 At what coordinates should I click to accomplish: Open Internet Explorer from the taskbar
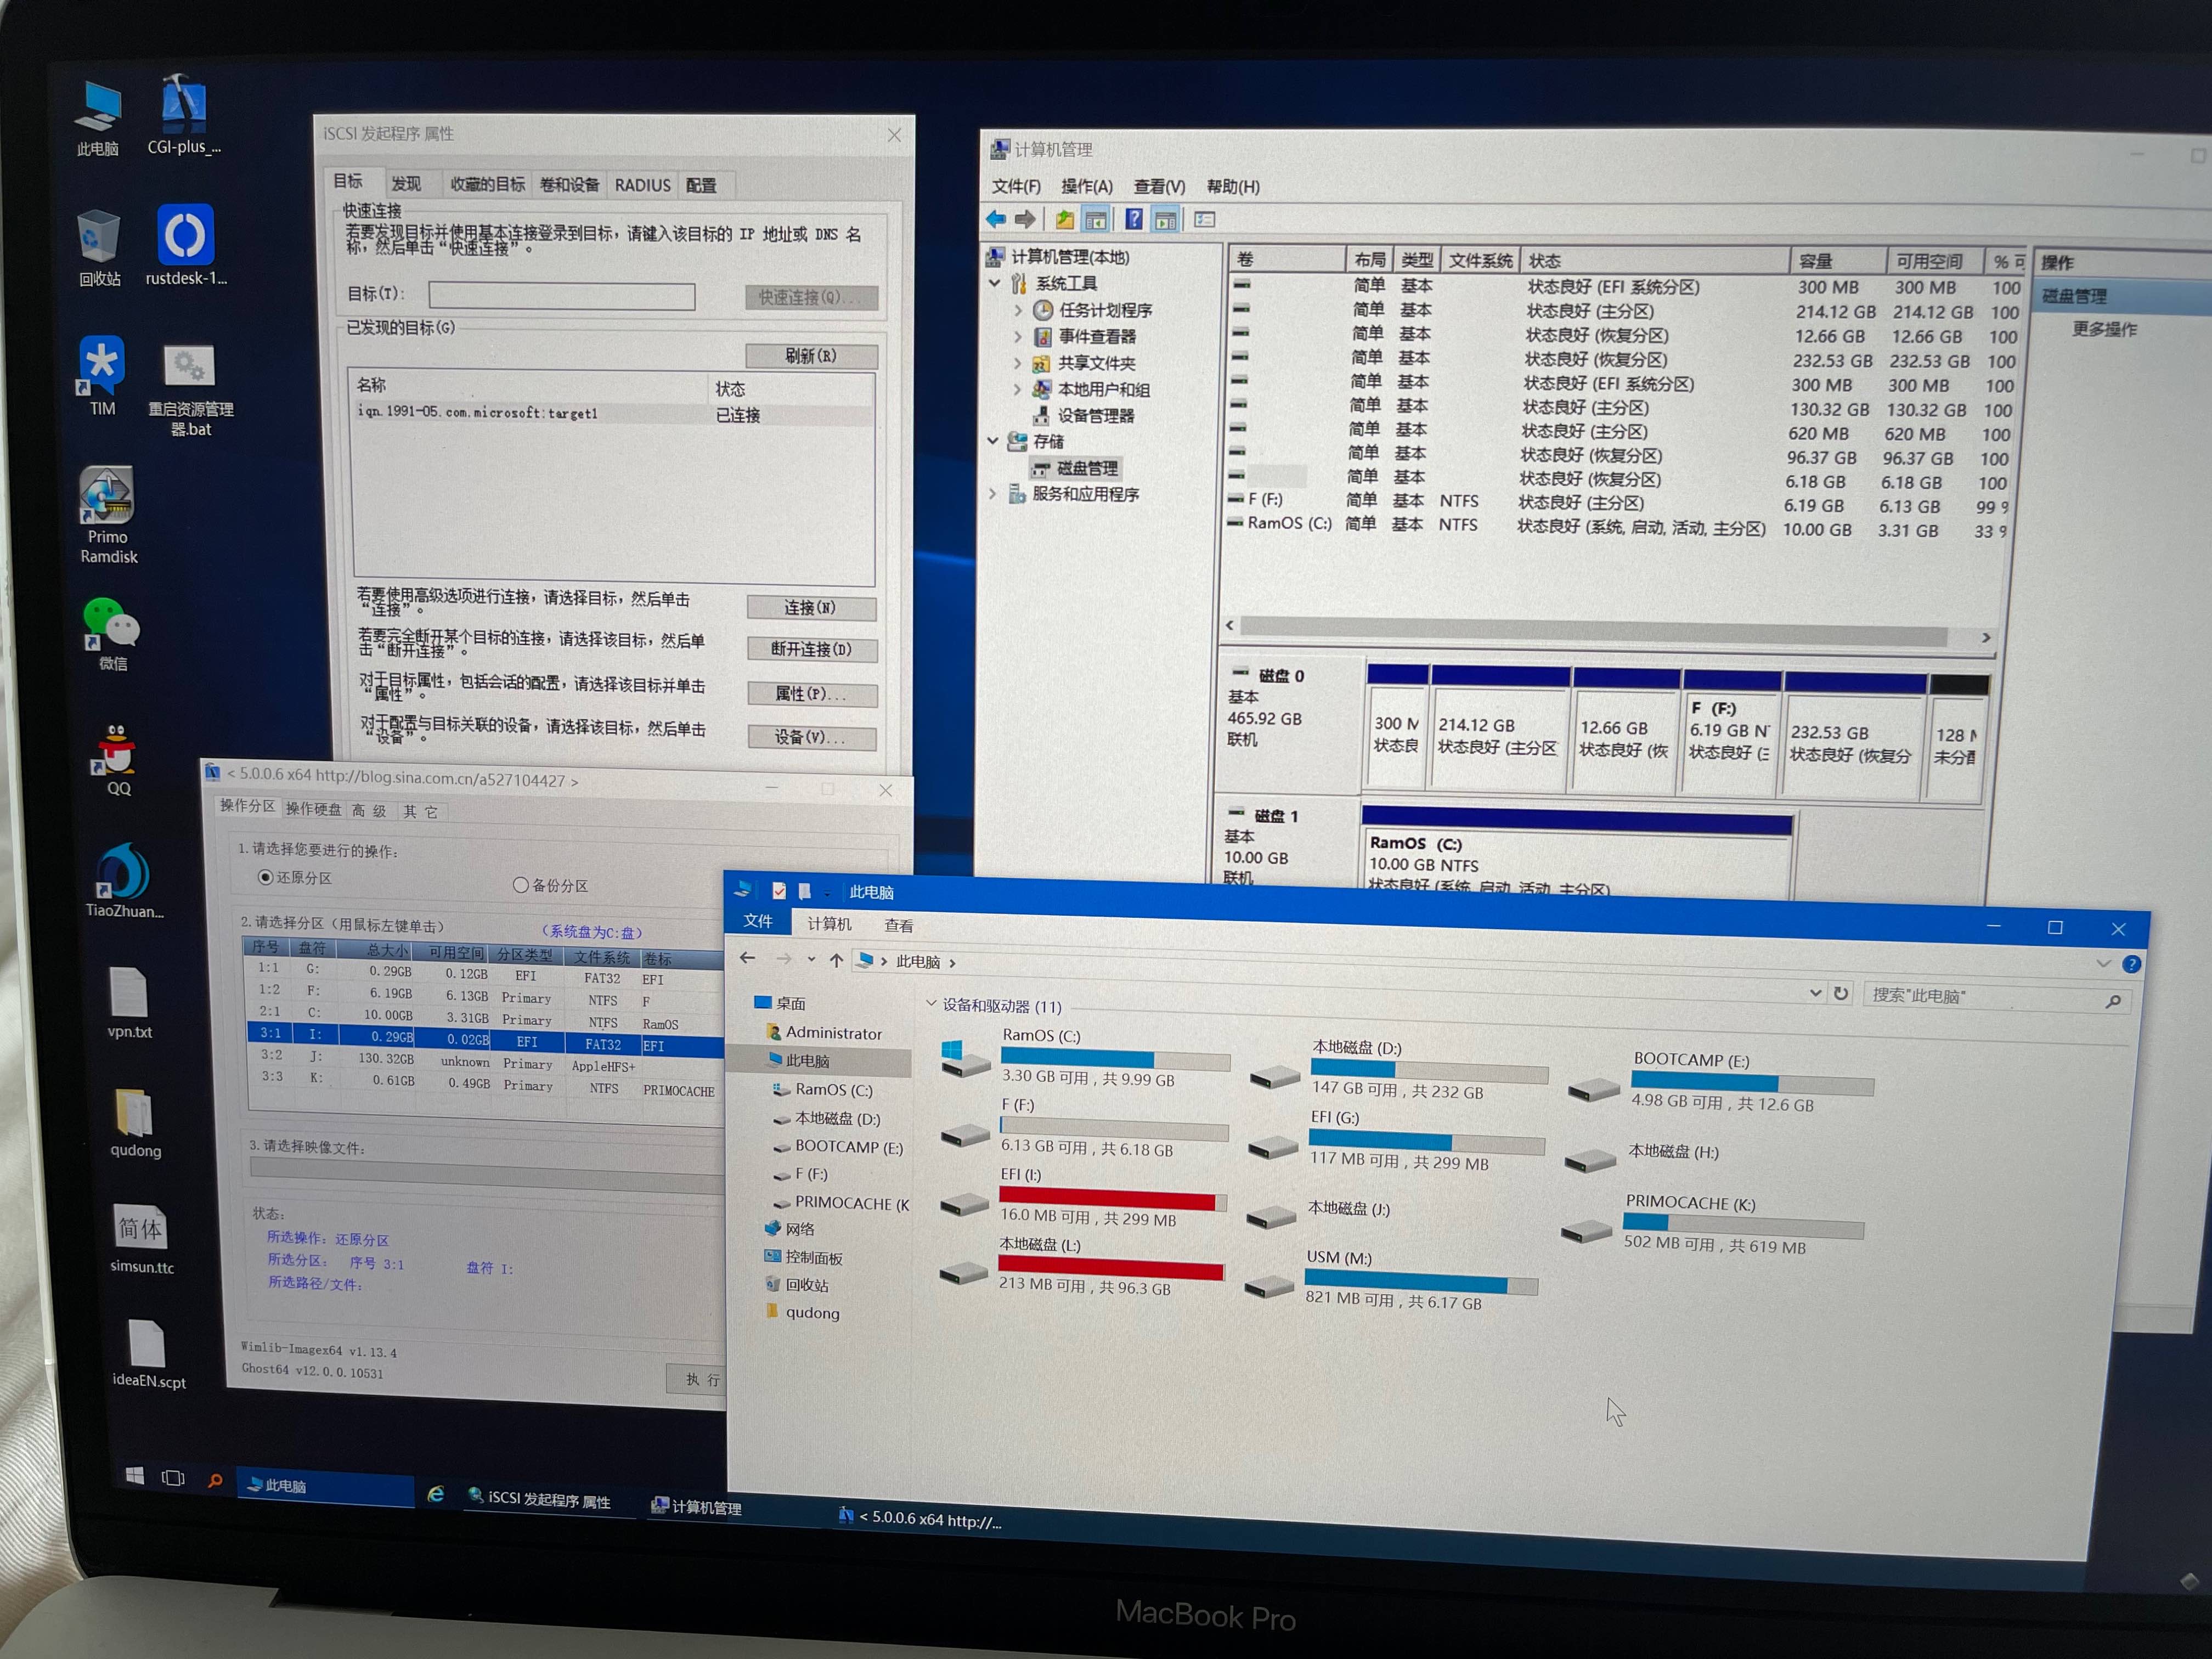[x=436, y=1493]
